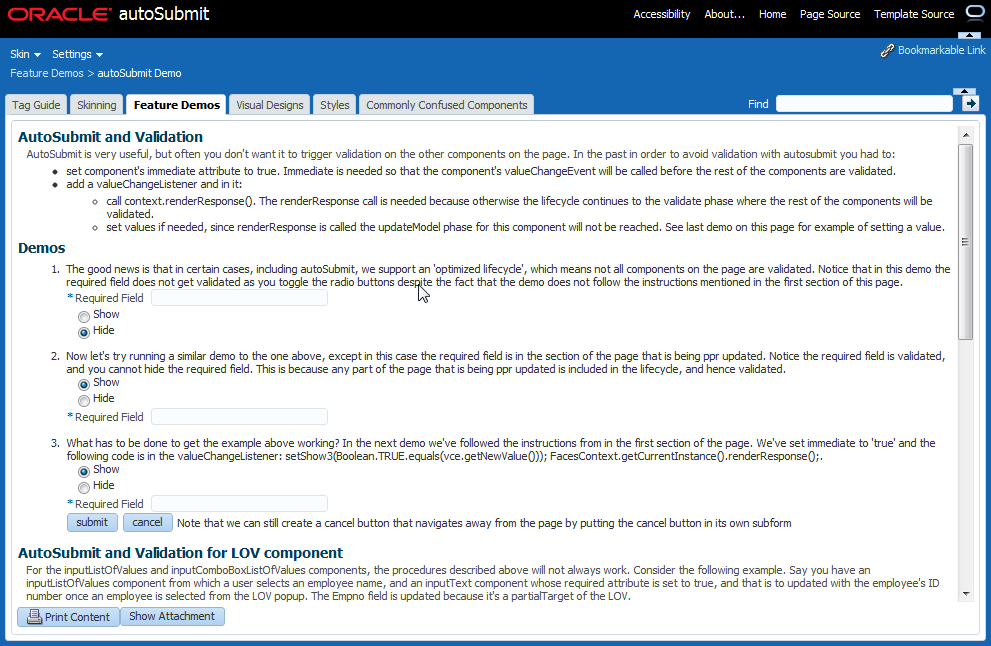
Task: Click the cancel button
Action: click(147, 522)
